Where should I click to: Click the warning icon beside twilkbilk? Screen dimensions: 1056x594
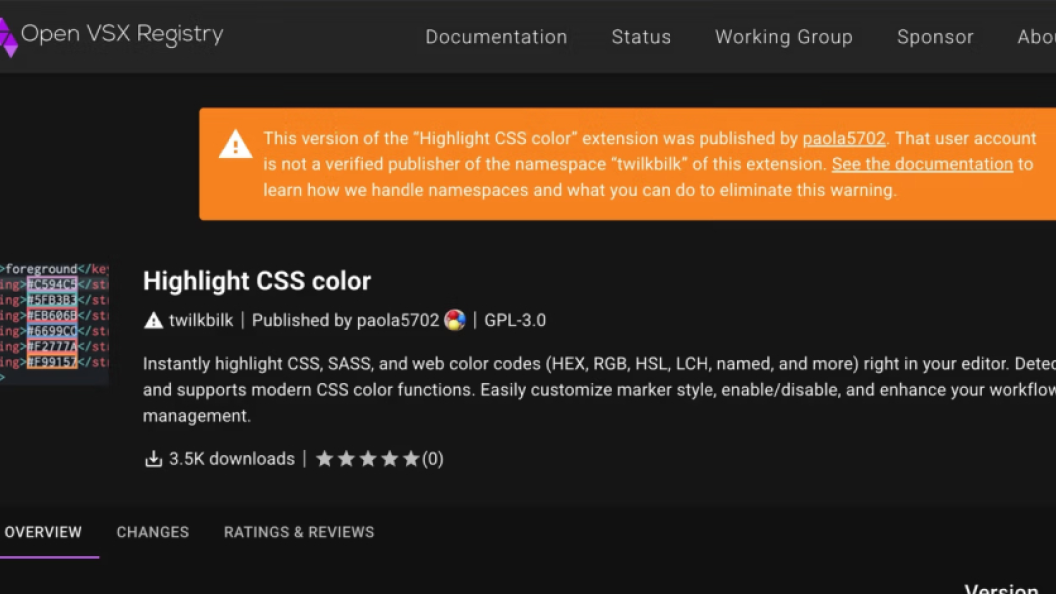(153, 321)
